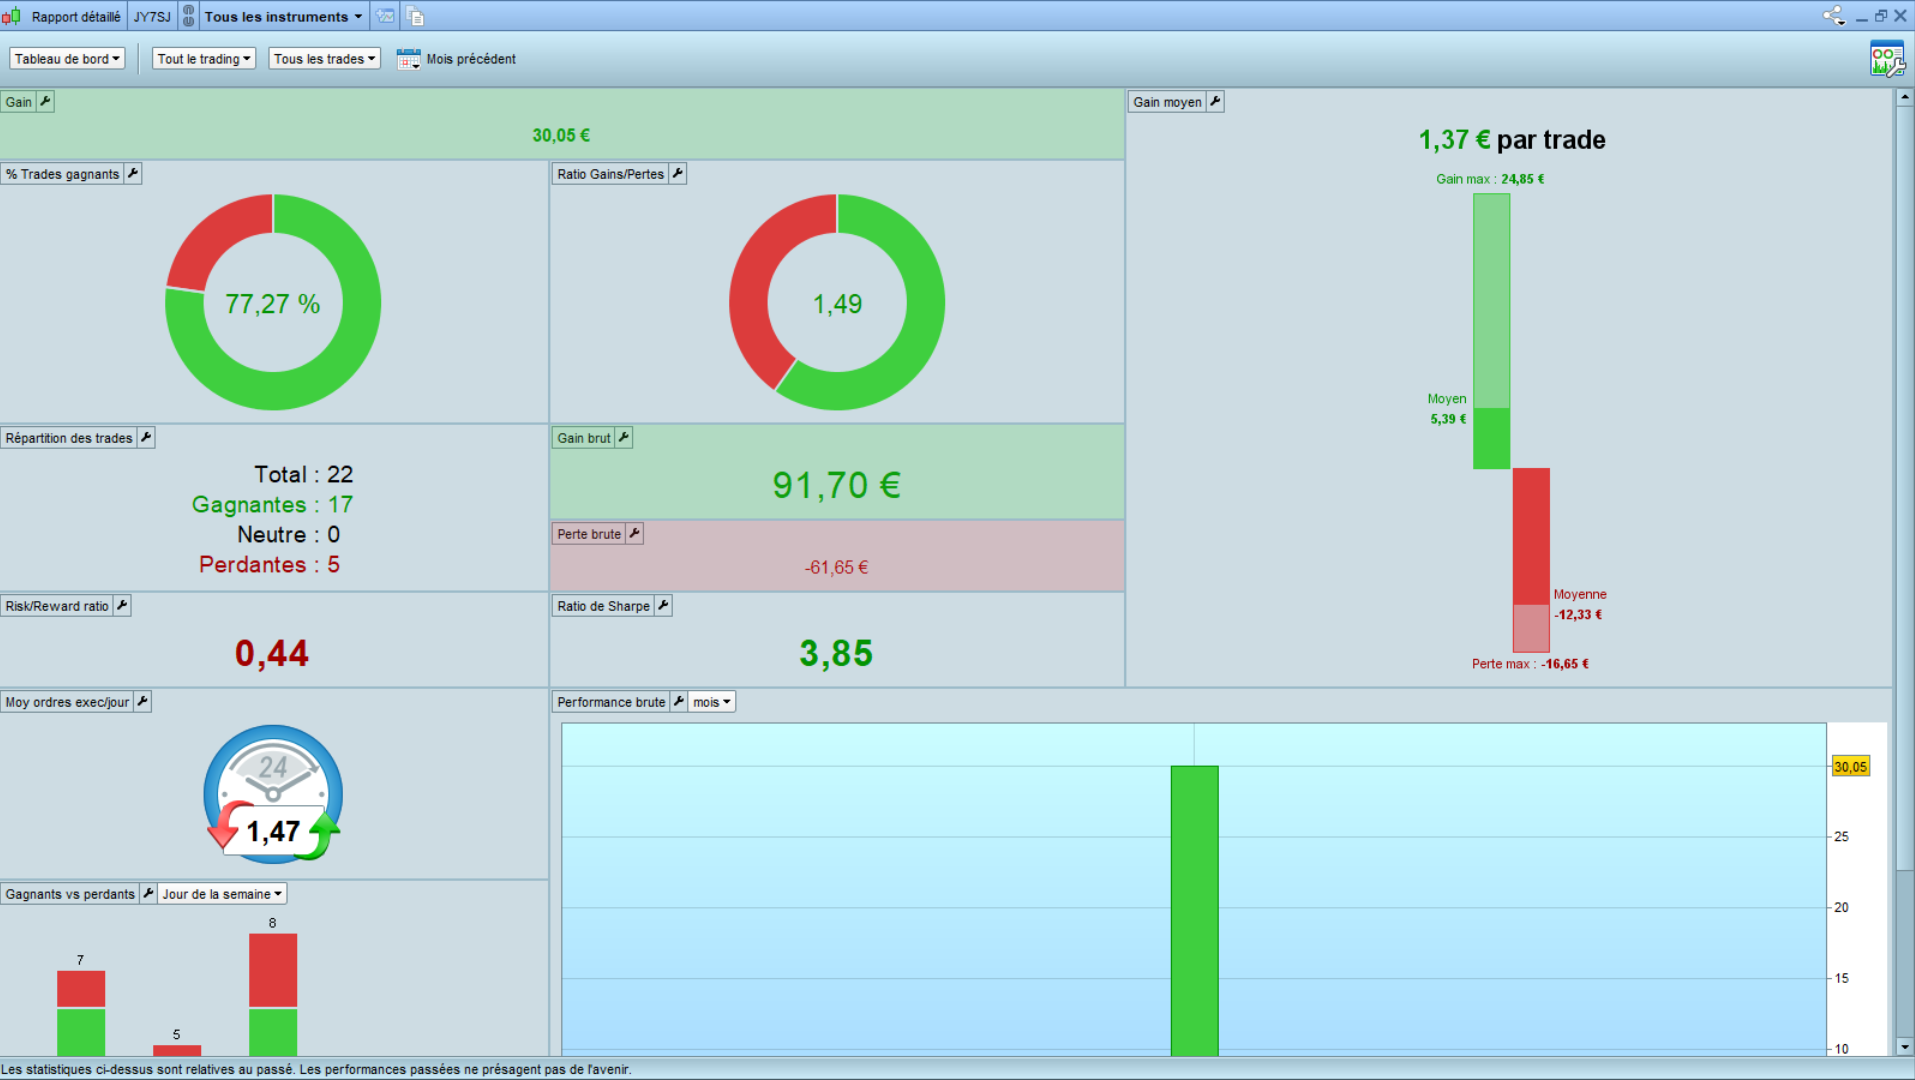Click the Mois précédent period label
1915x1080 pixels.
(x=471, y=59)
